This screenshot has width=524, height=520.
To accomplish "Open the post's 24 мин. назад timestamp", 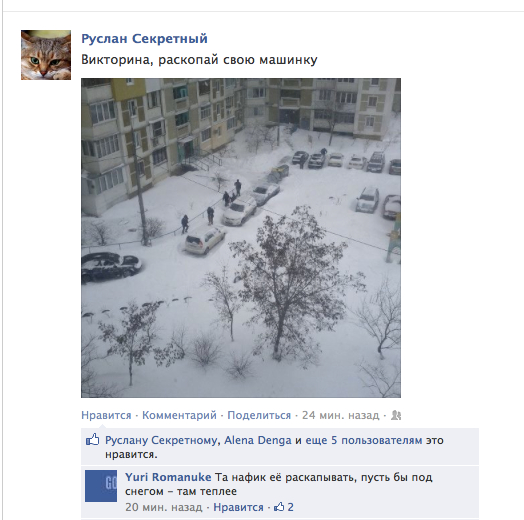I will 341,415.
